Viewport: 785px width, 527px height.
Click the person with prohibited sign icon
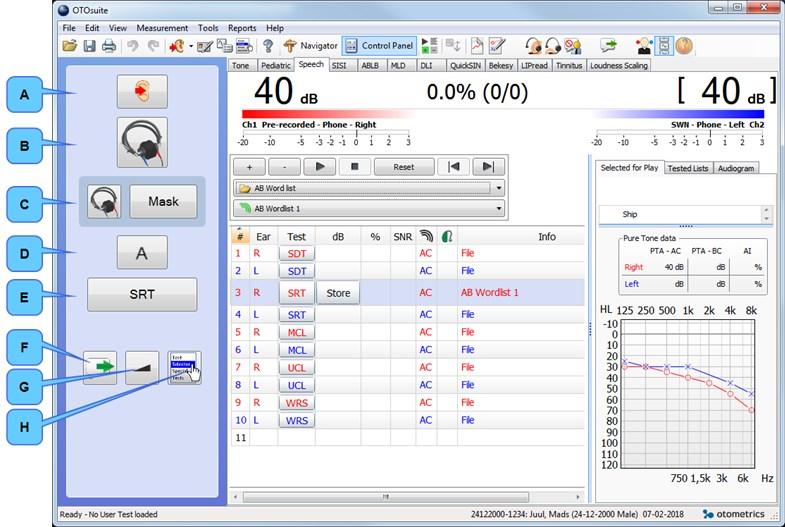coord(573,46)
